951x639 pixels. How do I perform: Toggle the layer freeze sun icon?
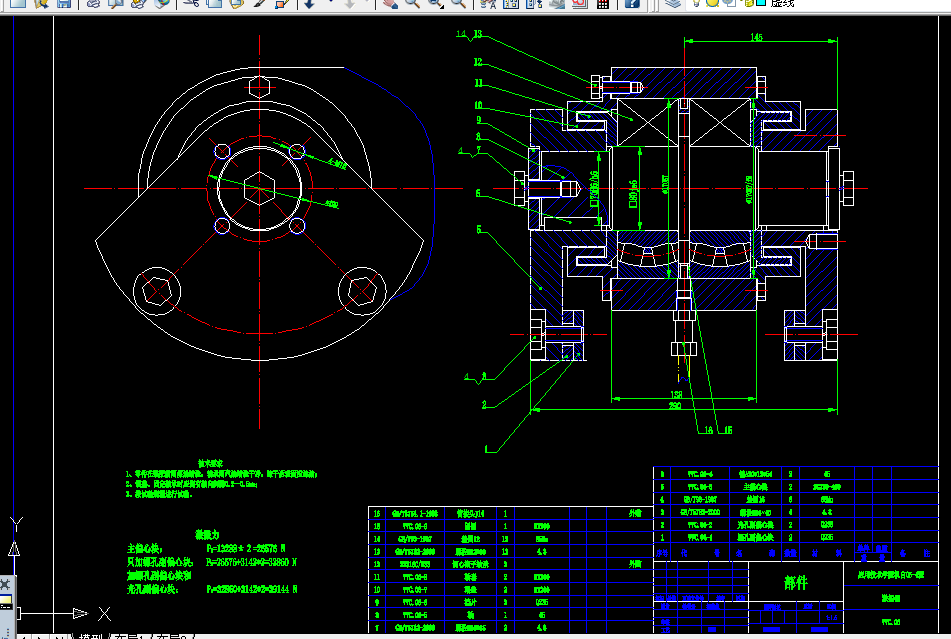pos(713,3)
